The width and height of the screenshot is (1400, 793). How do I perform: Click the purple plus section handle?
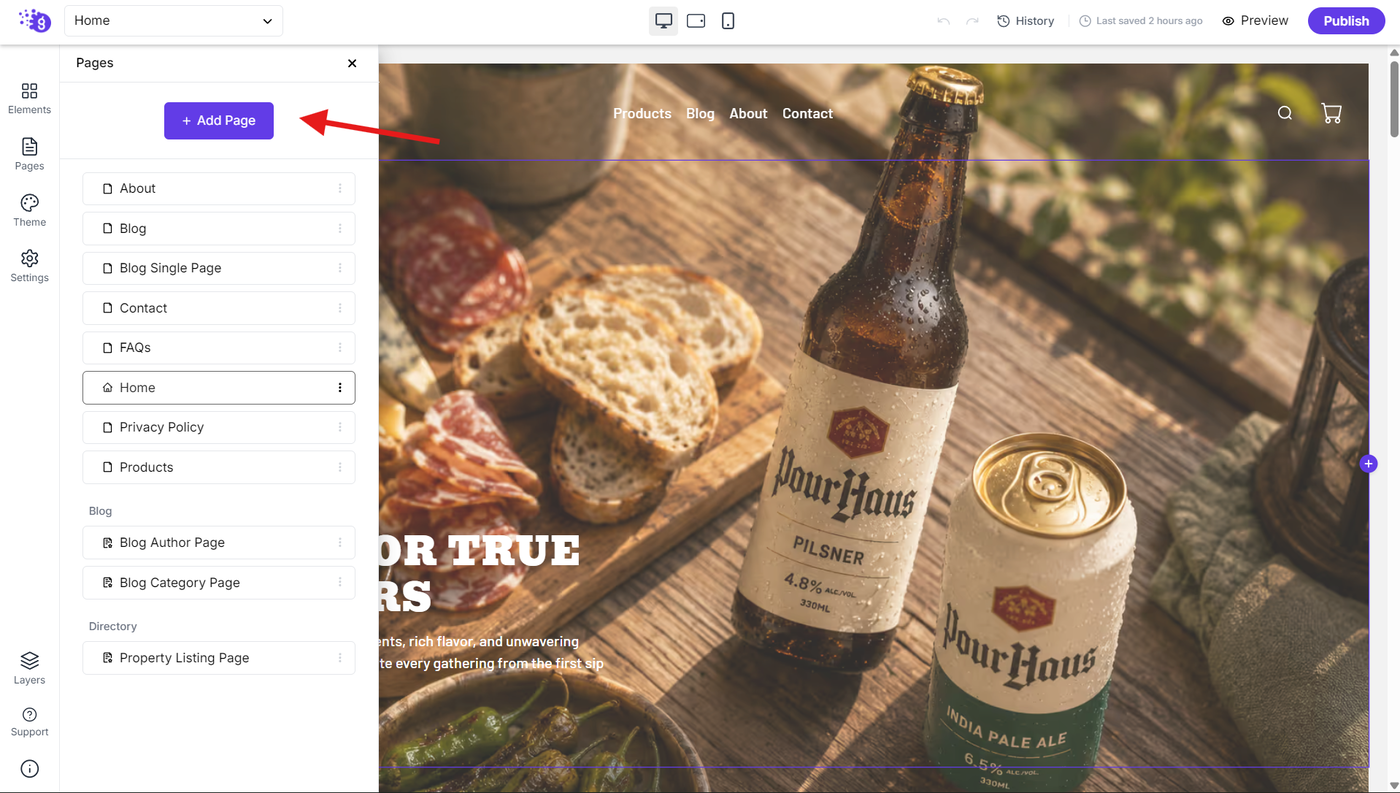point(1368,464)
